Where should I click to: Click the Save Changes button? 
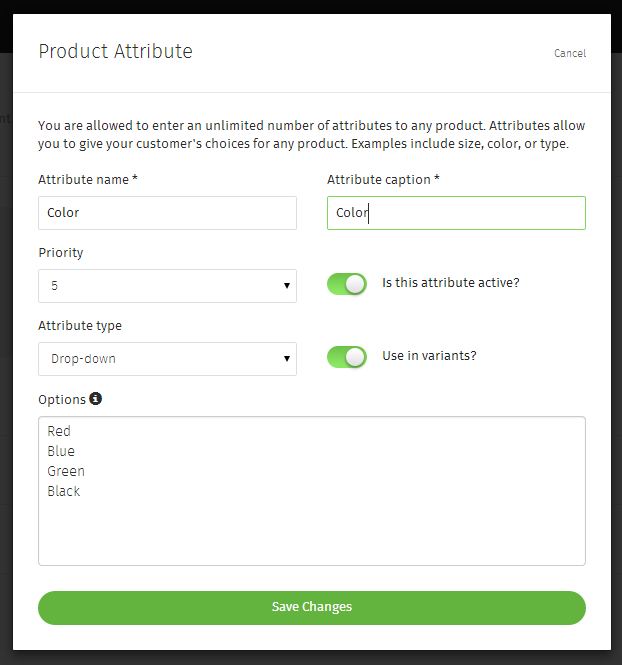[312, 608]
